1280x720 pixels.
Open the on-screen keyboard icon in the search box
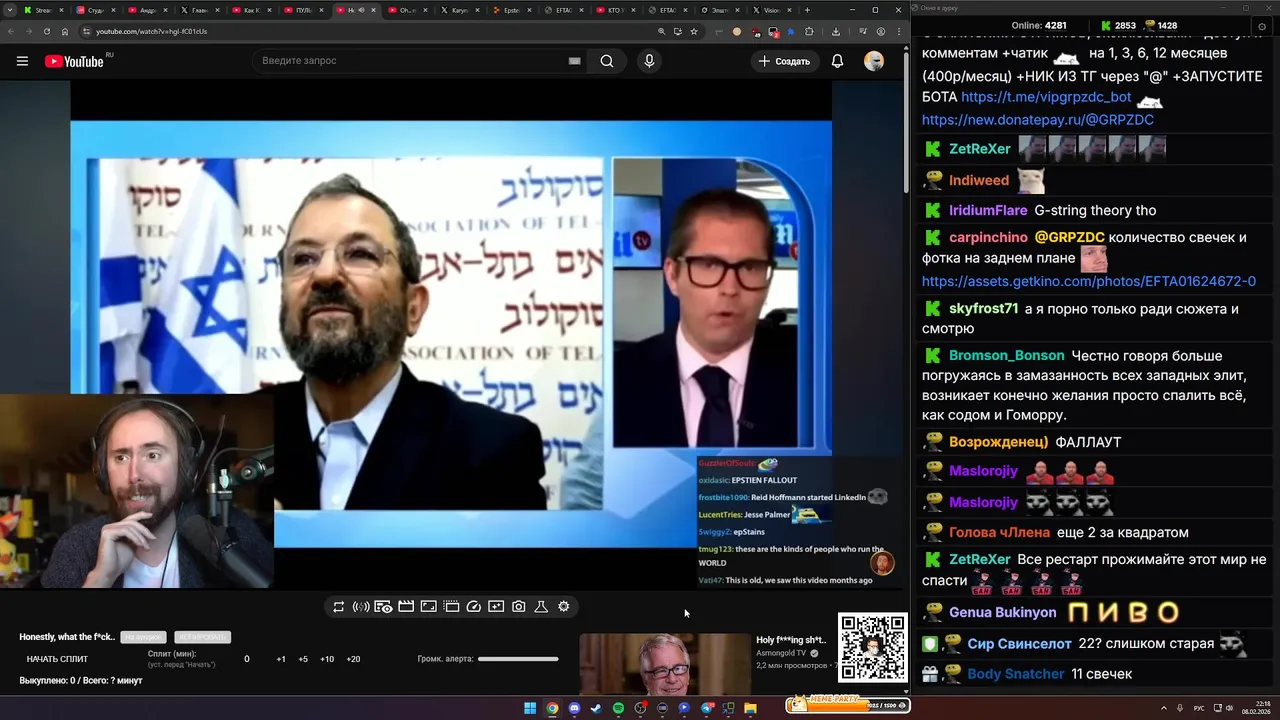tap(574, 61)
